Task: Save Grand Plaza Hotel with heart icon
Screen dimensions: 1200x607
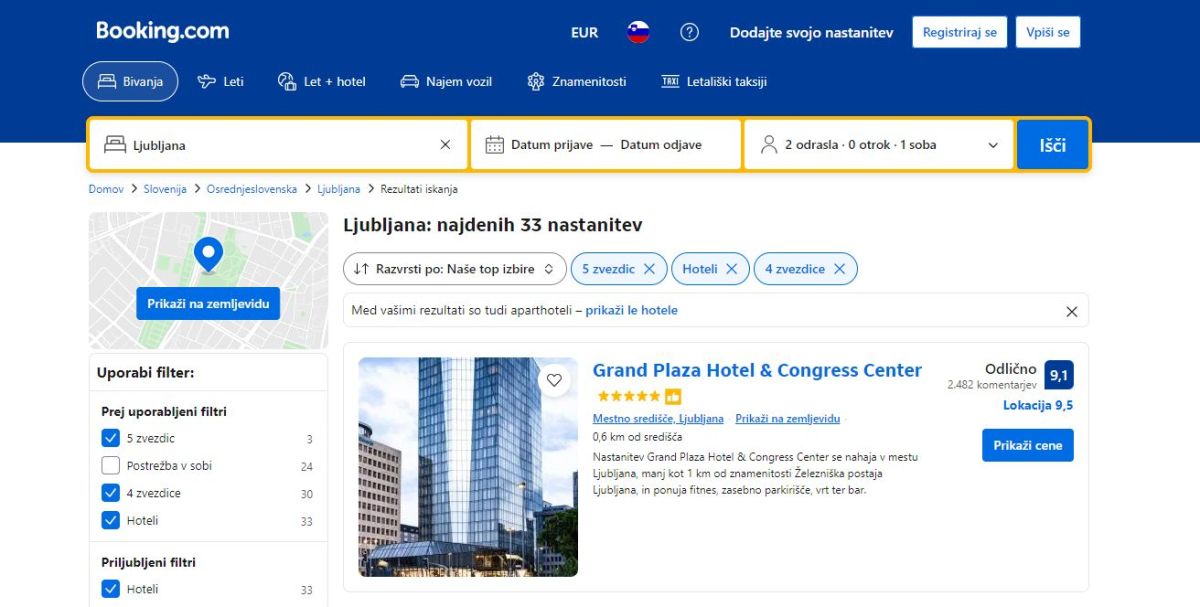Action: coord(554,380)
